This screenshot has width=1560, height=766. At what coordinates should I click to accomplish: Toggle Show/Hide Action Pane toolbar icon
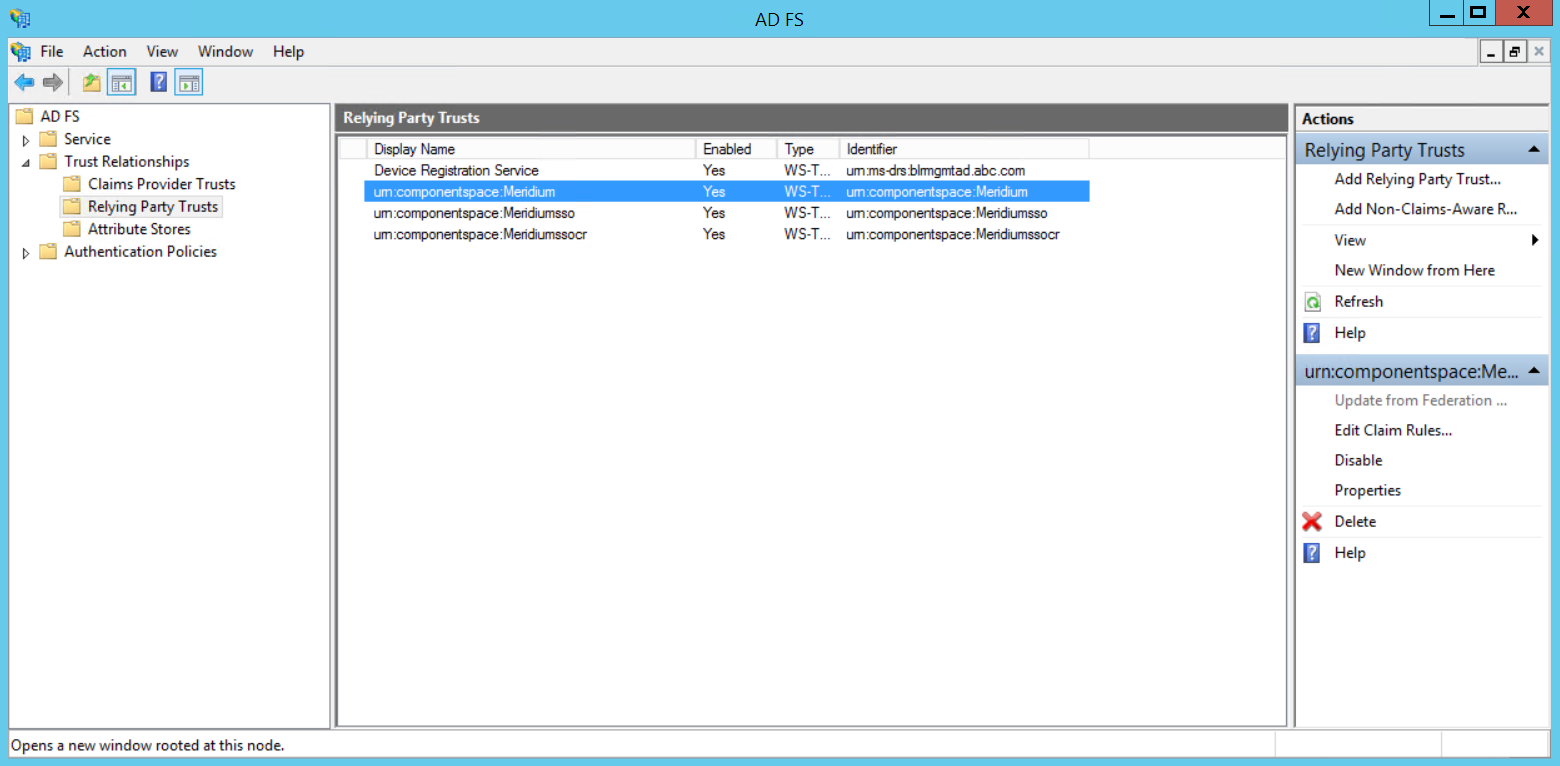coord(189,83)
